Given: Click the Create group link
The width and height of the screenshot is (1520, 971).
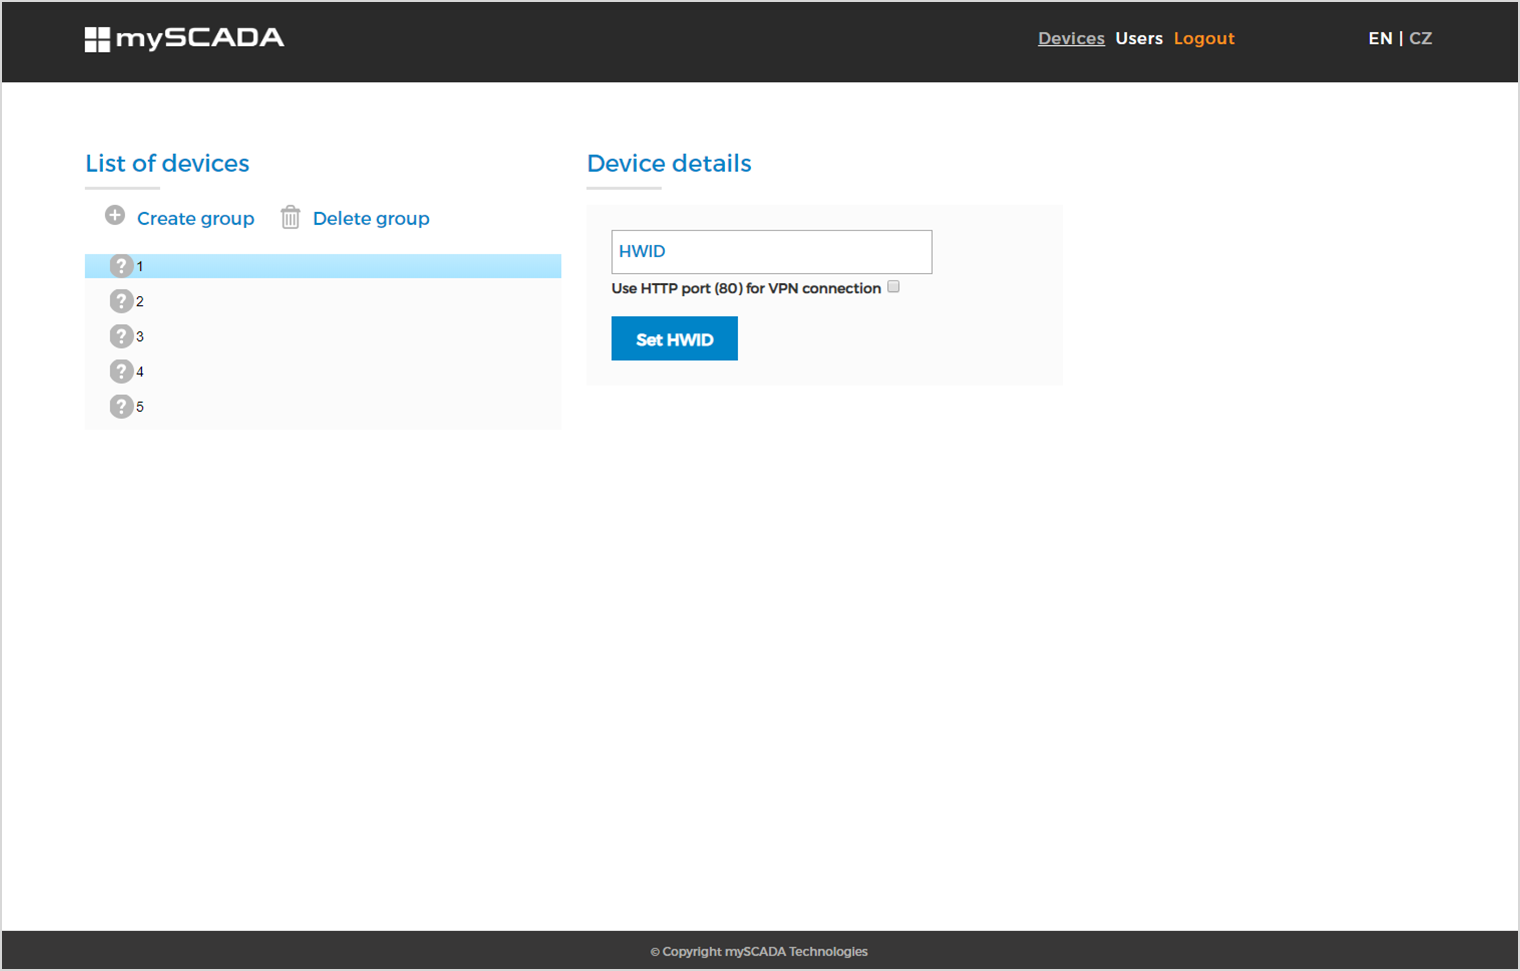Looking at the screenshot, I should coord(195,218).
